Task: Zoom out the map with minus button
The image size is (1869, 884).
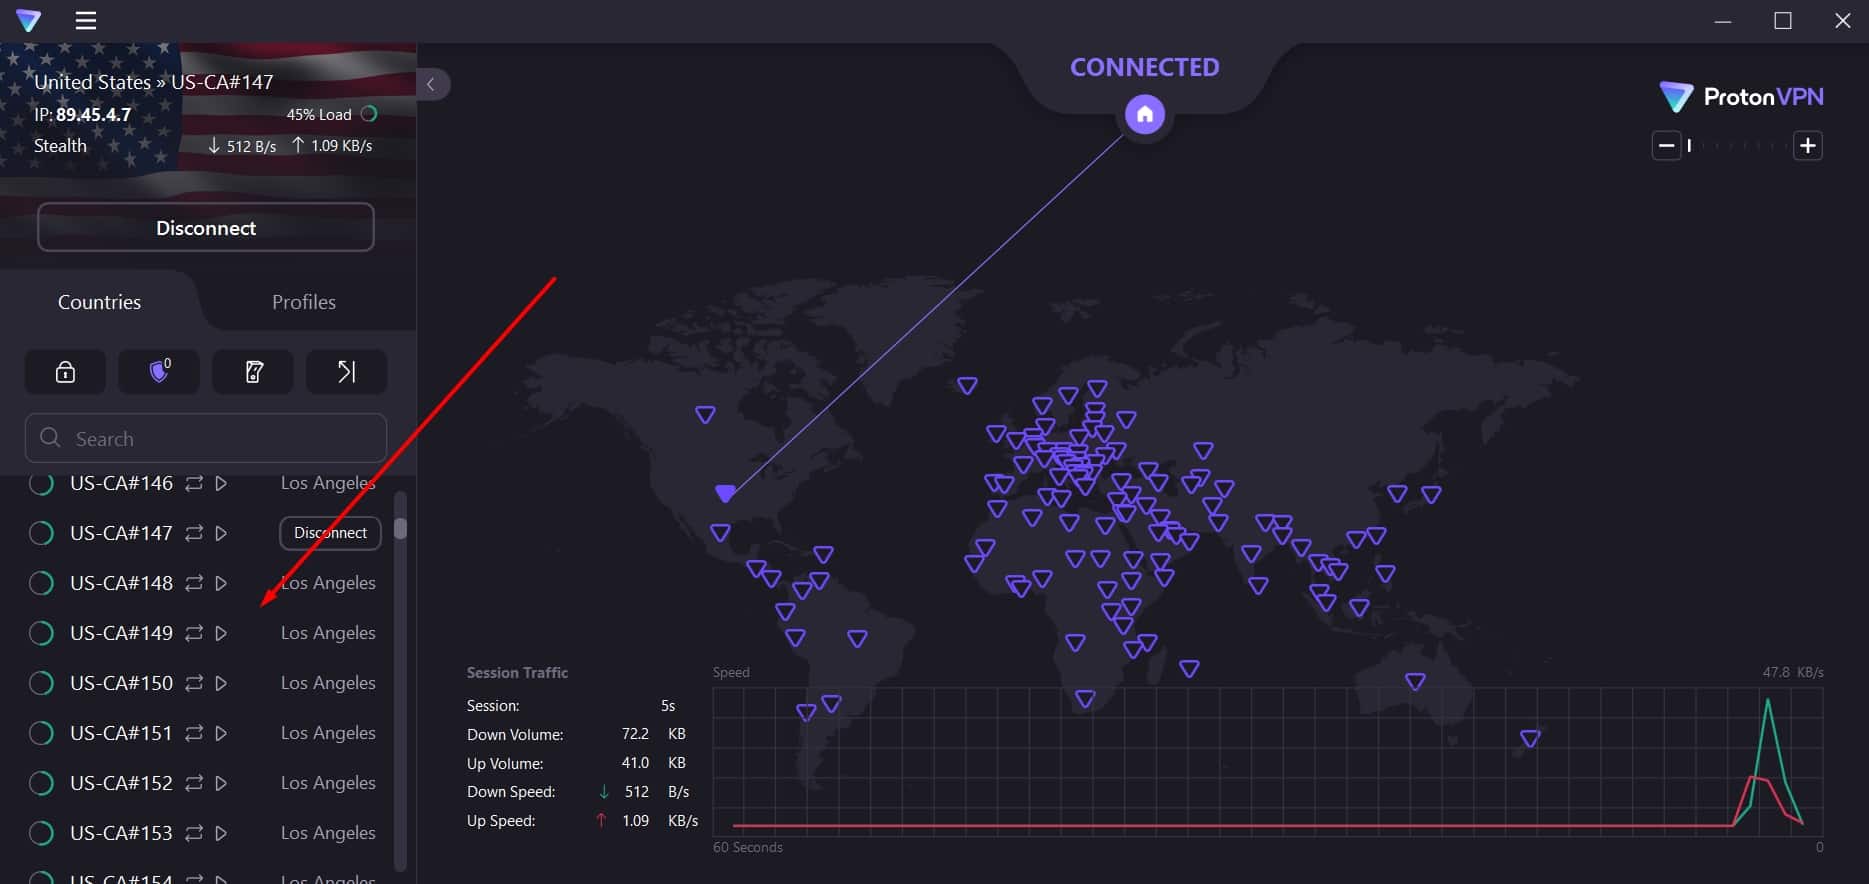Action: click(1666, 146)
